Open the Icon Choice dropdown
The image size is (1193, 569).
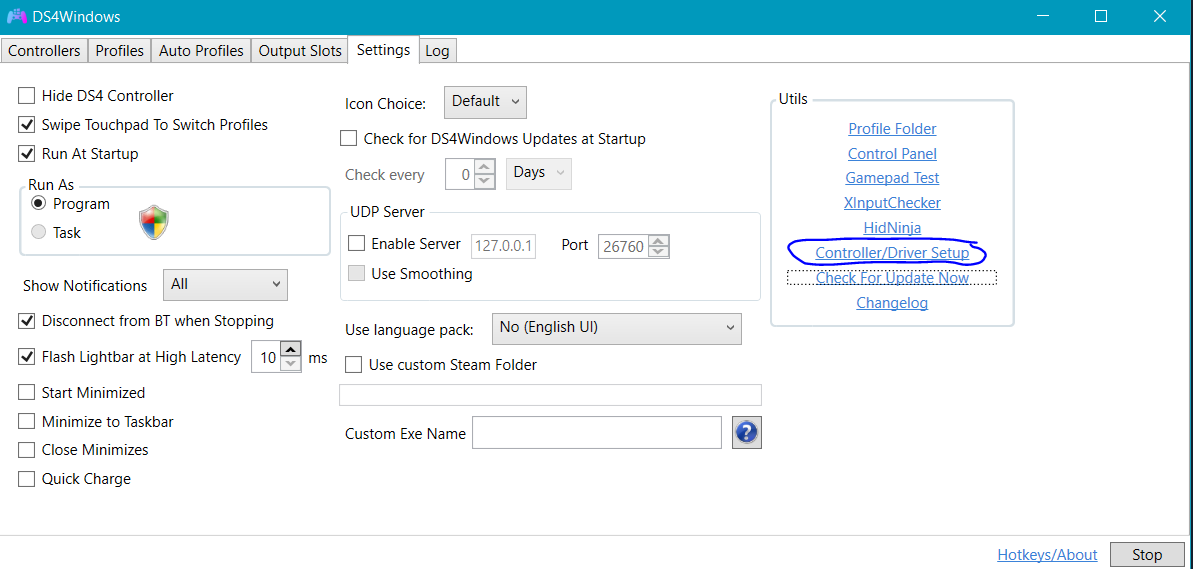(485, 102)
